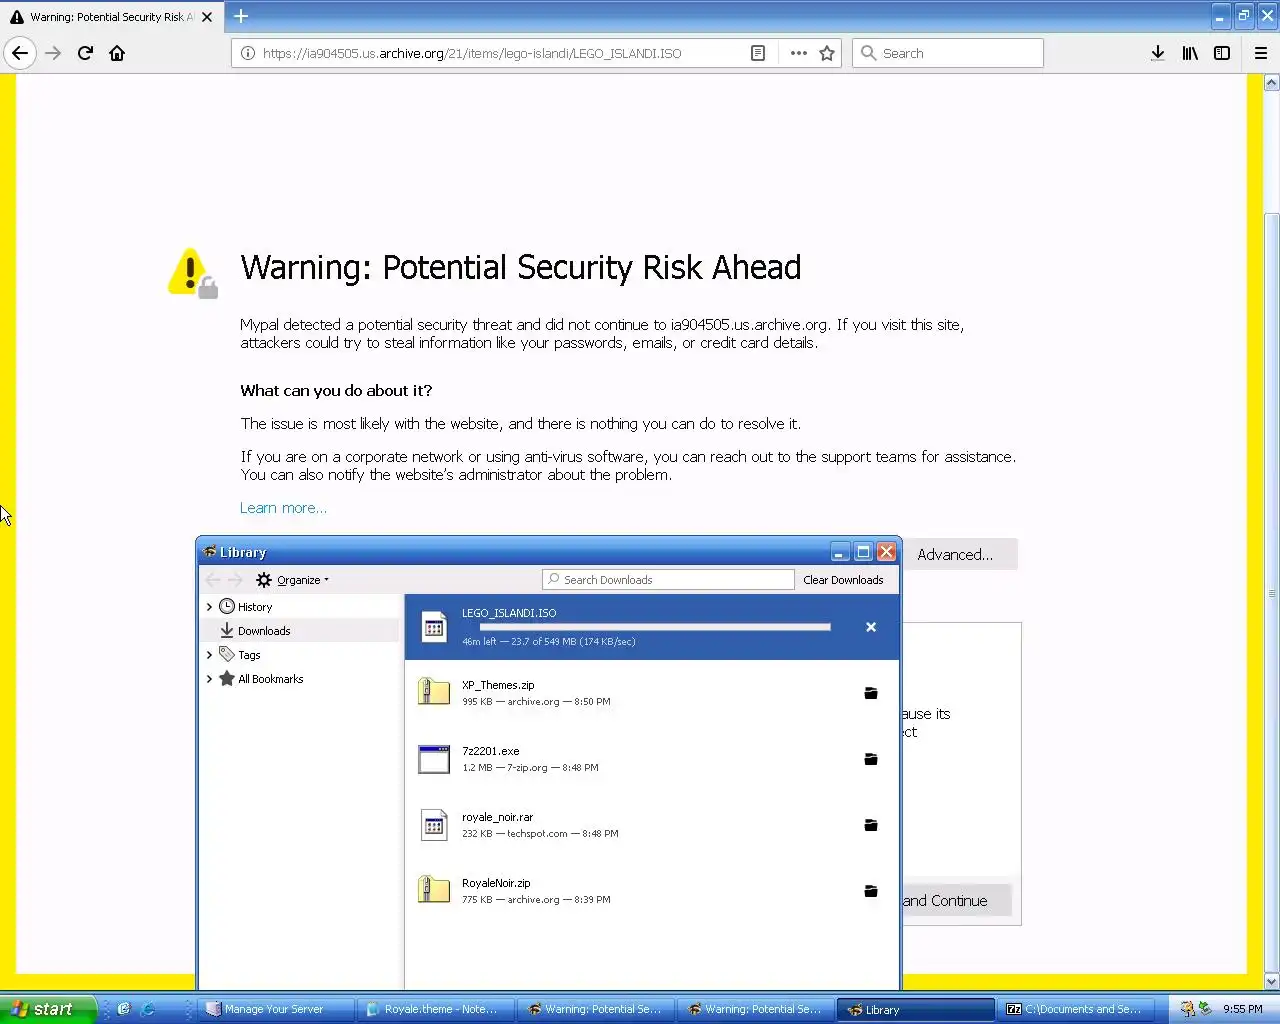Screen dimensions: 1280x1024
Task: Click the Clear Downloads button
Action: 843,580
